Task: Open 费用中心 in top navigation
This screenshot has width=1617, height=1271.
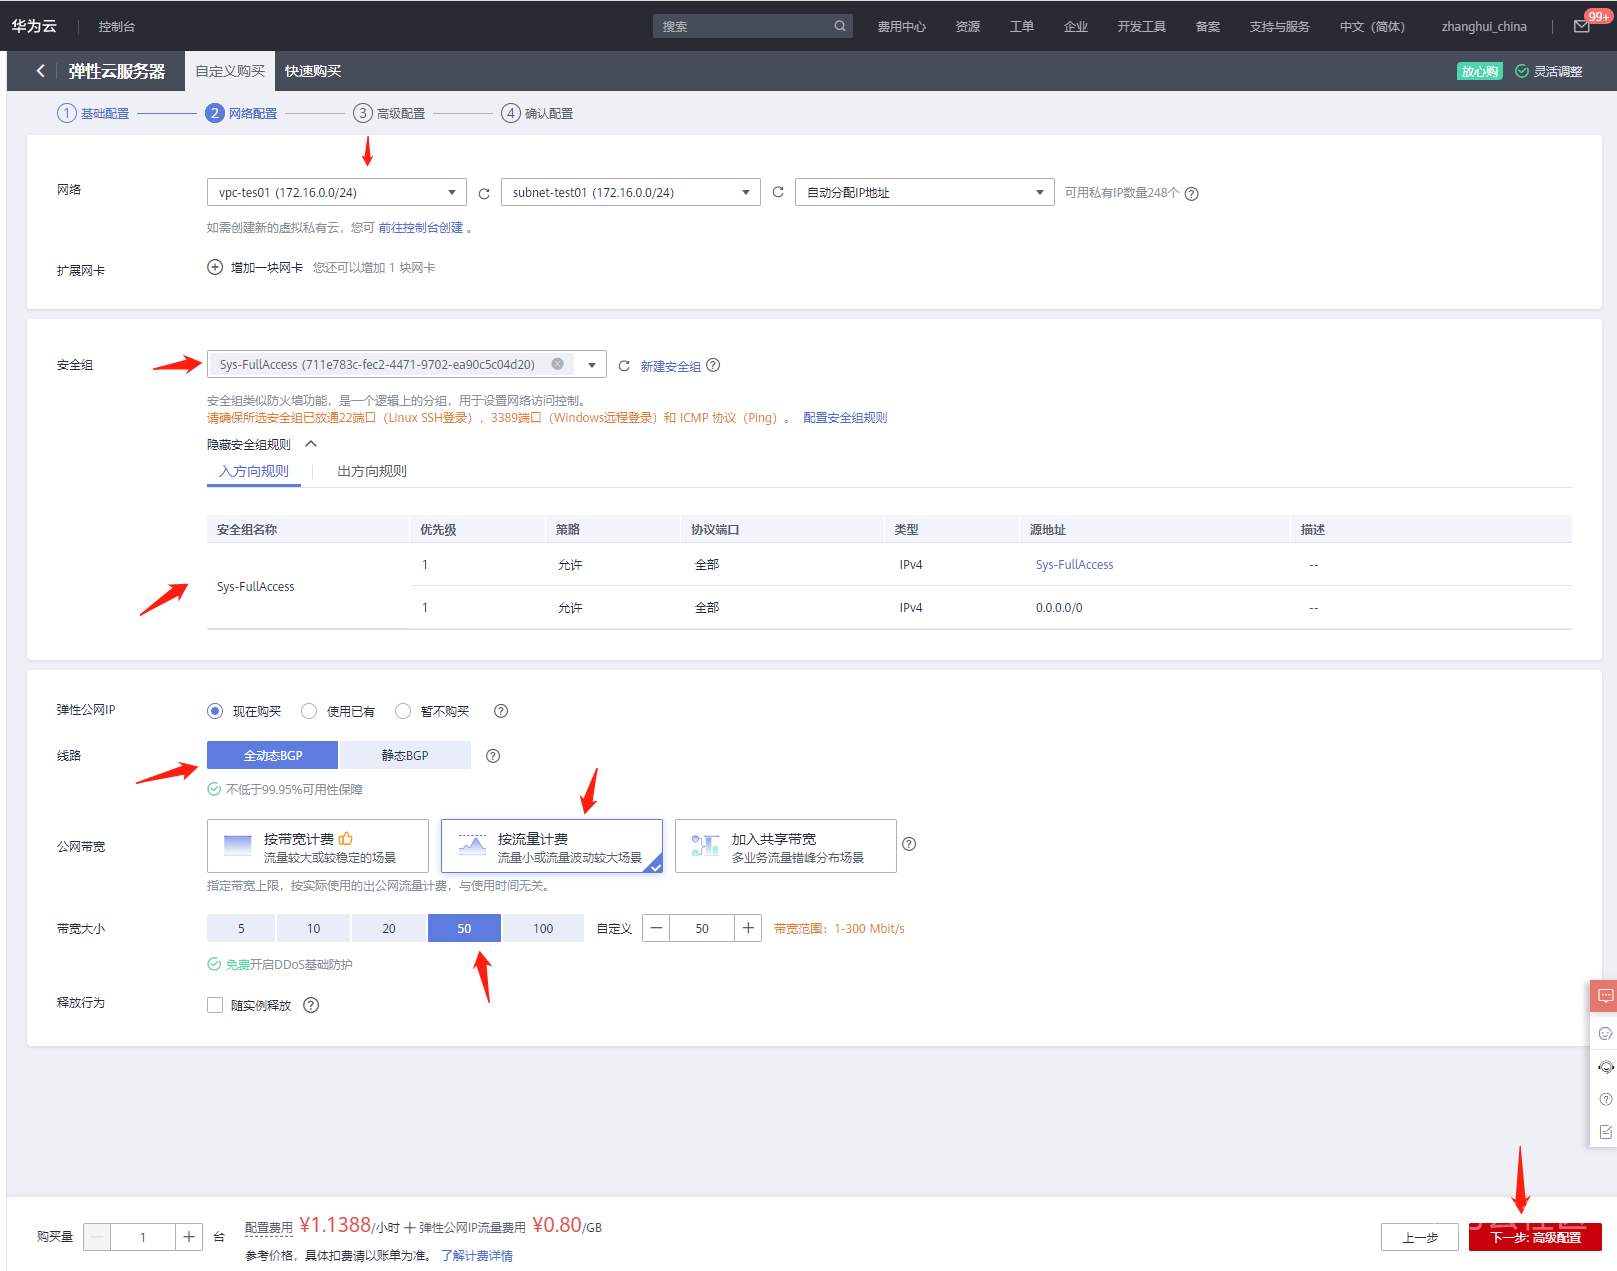Action: pos(901,27)
